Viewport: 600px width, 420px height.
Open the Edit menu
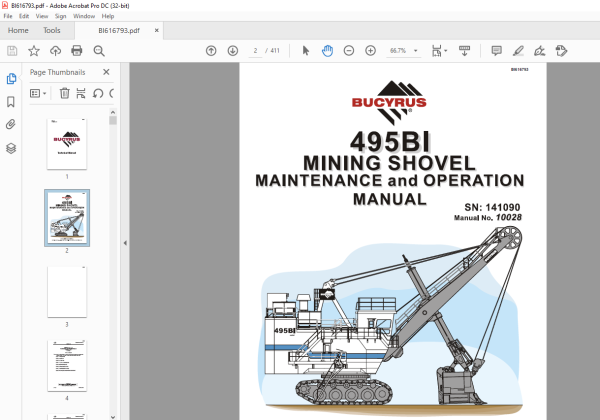click(x=24, y=16)
